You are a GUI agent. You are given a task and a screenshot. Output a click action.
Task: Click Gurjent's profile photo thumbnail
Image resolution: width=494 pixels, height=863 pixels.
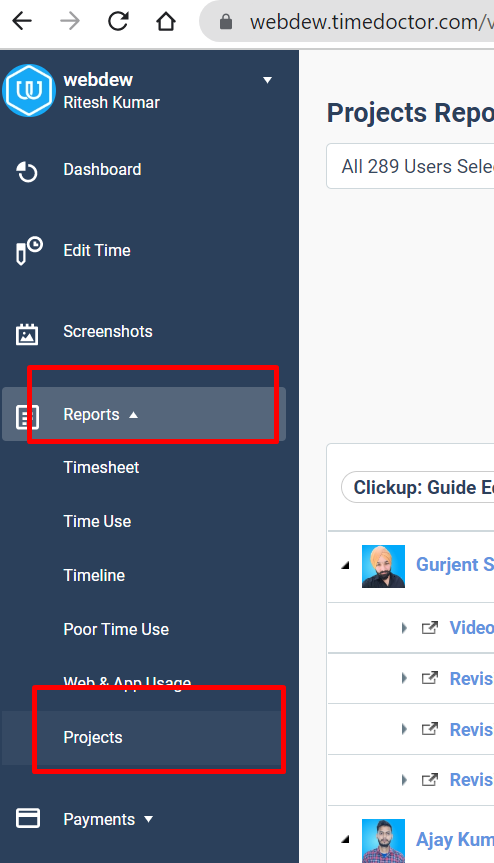click(383, 566)
